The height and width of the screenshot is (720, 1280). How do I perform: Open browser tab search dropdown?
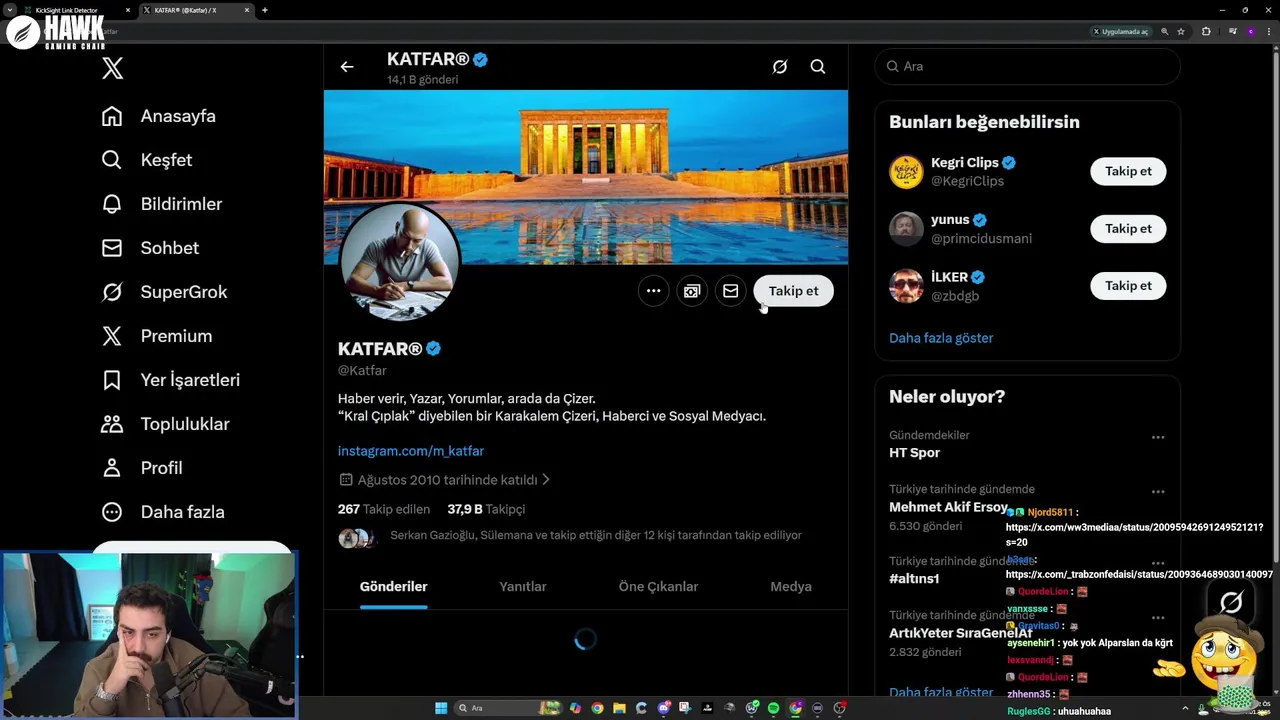pos(9,10)
